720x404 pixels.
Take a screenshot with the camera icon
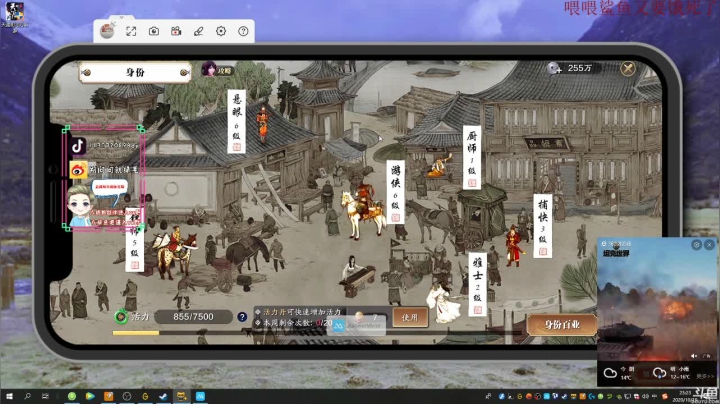[154, 31]
